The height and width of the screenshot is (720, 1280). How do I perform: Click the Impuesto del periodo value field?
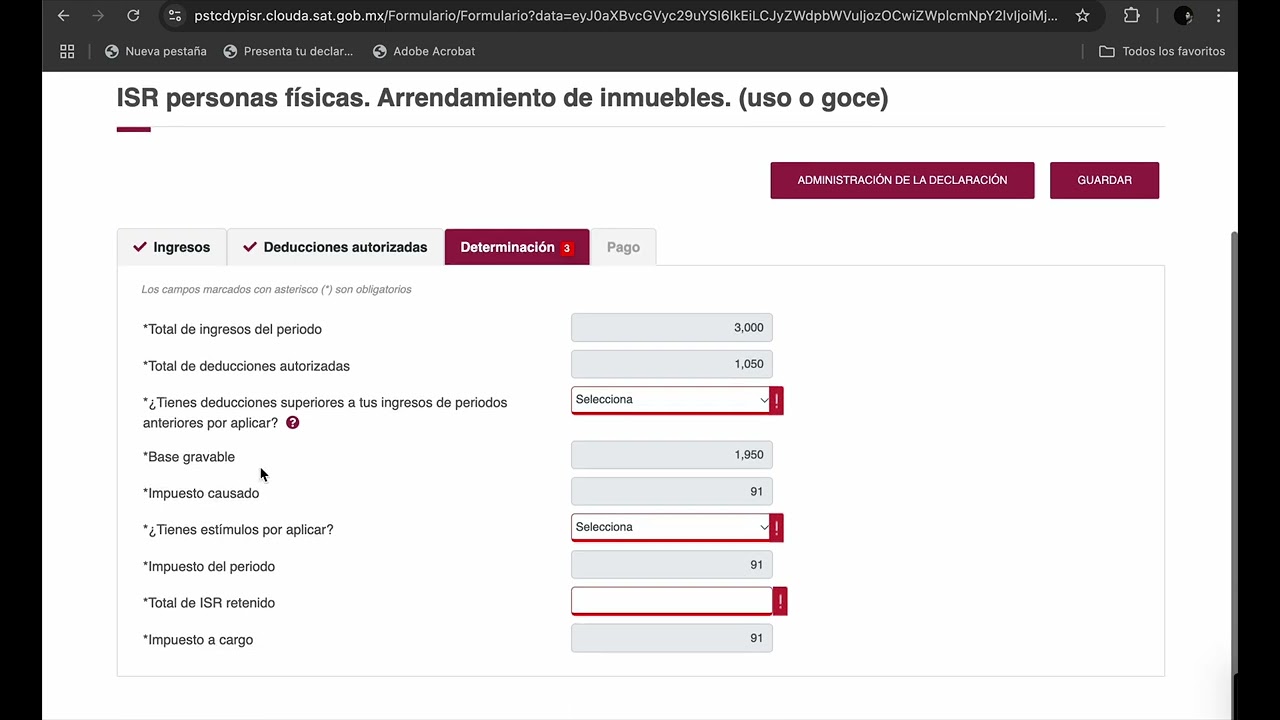click(x=672, y=565)
